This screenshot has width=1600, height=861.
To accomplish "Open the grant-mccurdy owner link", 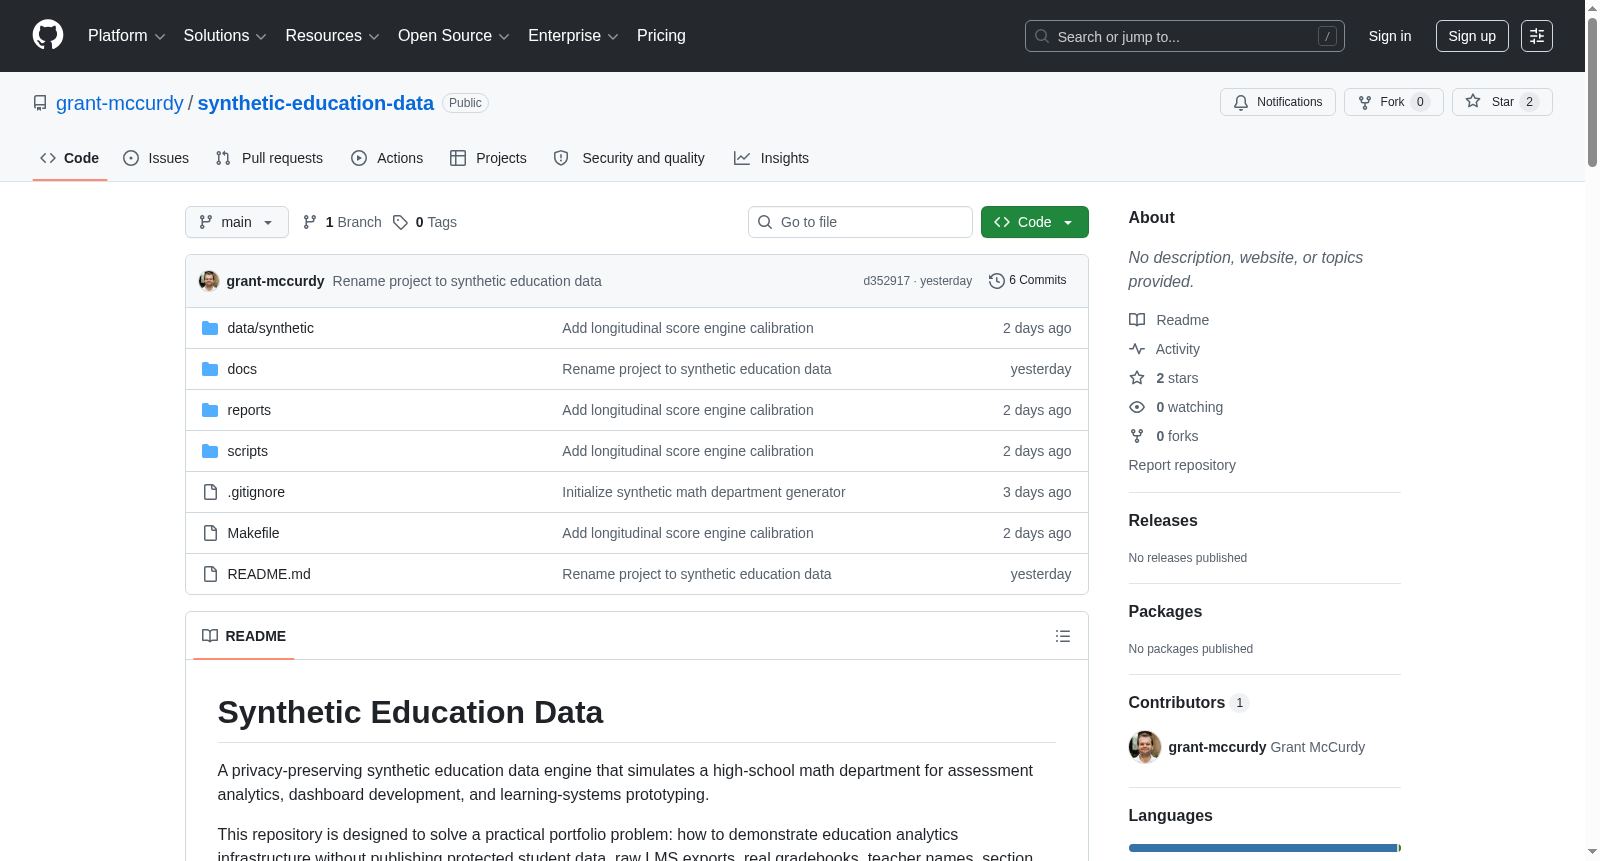I will pyautogui.click(x=120, y=103).
